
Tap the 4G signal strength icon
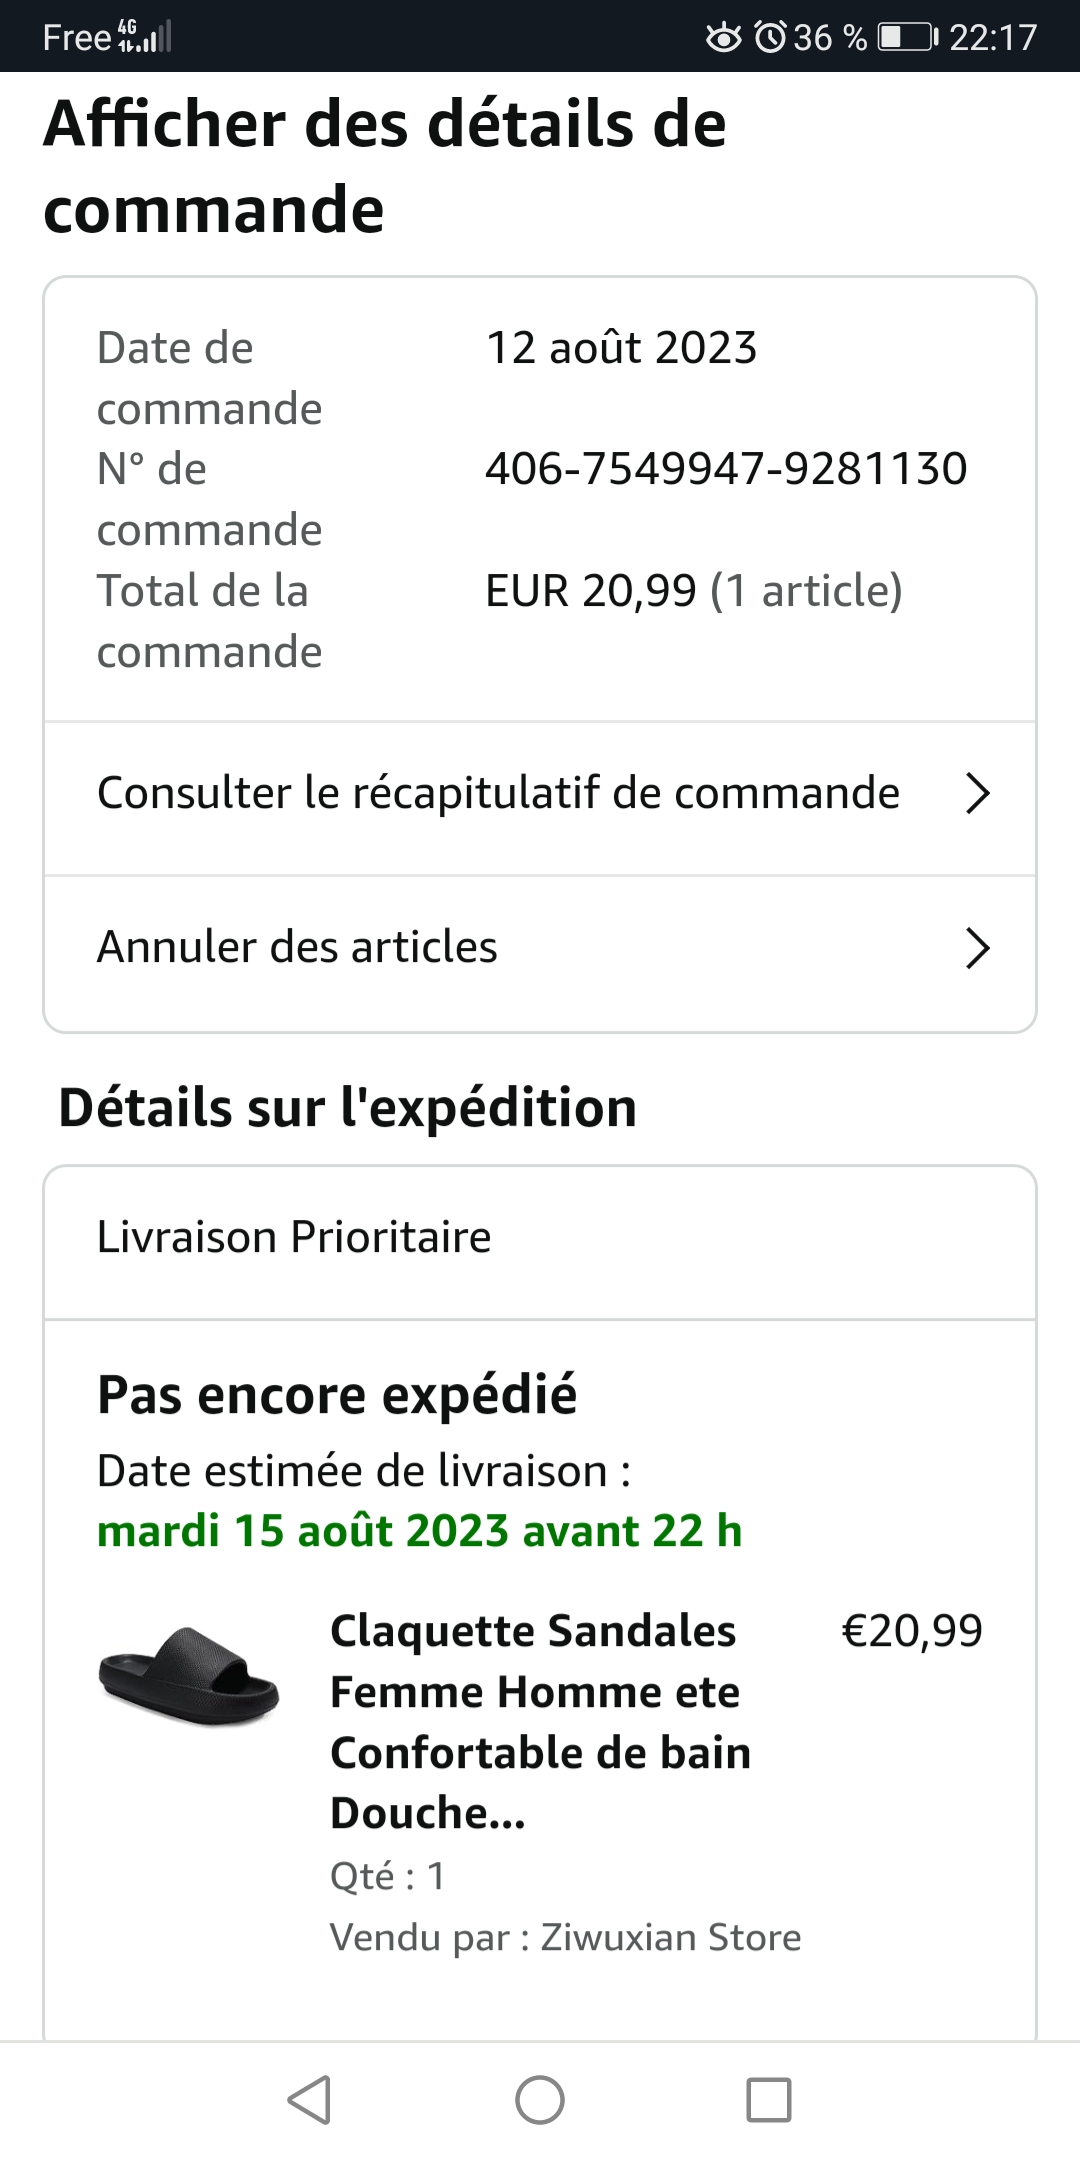145,37
